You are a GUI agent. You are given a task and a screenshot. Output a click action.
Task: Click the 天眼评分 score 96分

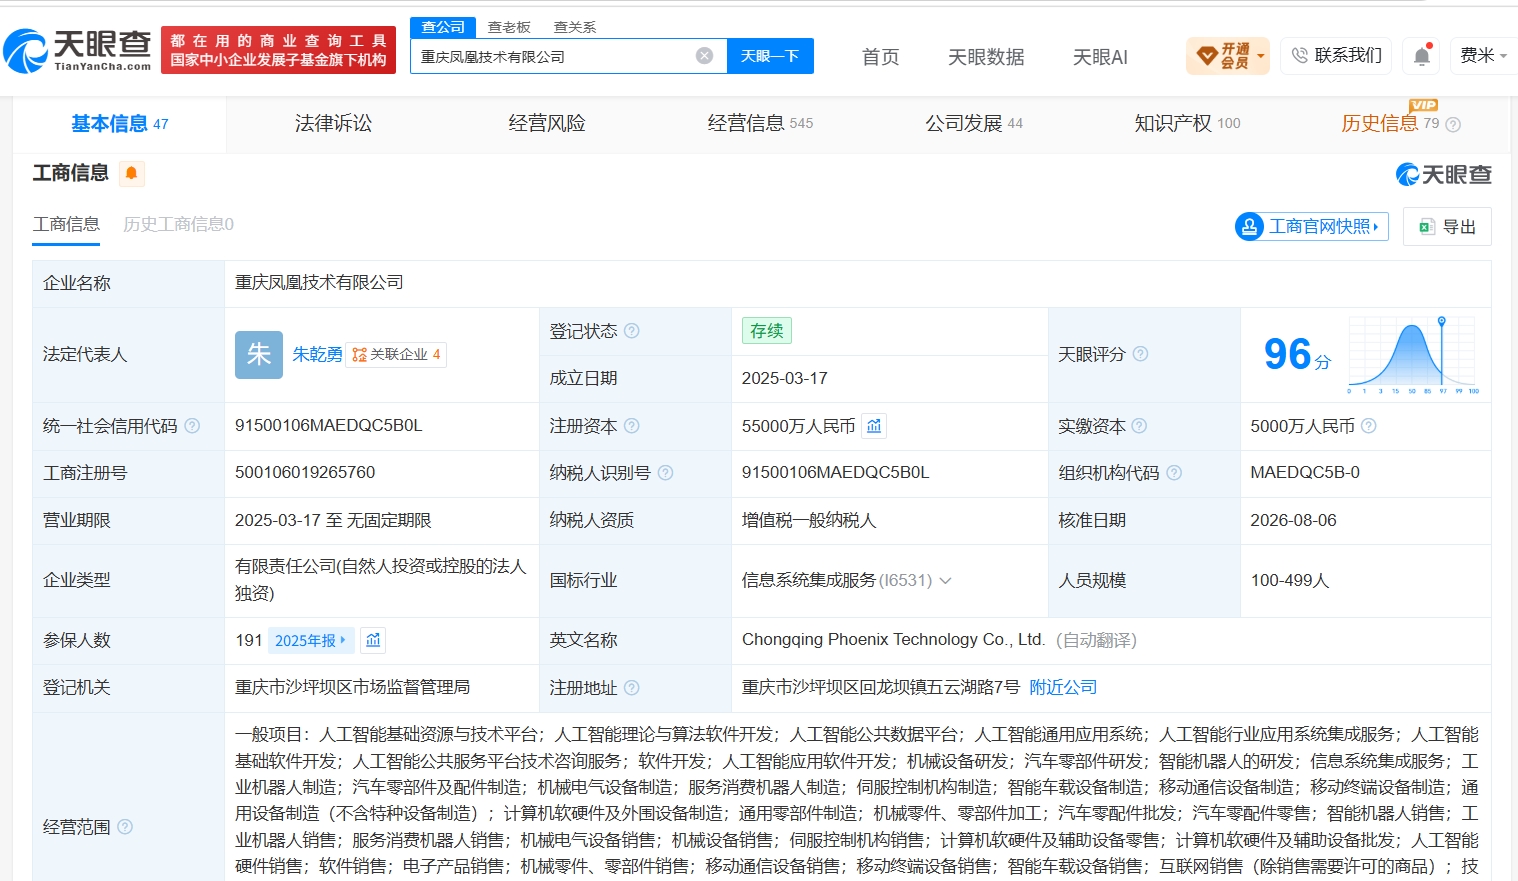(1297, 354)
